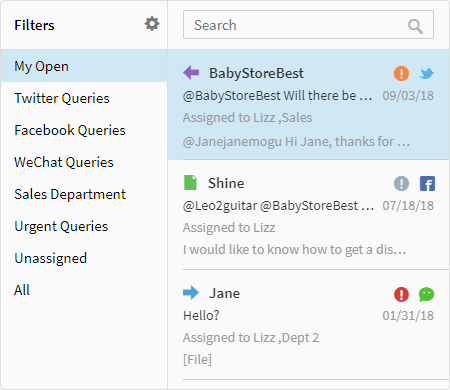
Task: Show Unassigned queries
Action: tap(84, 258)
